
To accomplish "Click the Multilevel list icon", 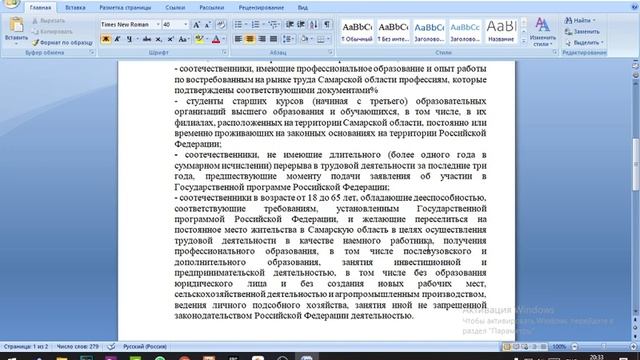I will pos(273,25).
